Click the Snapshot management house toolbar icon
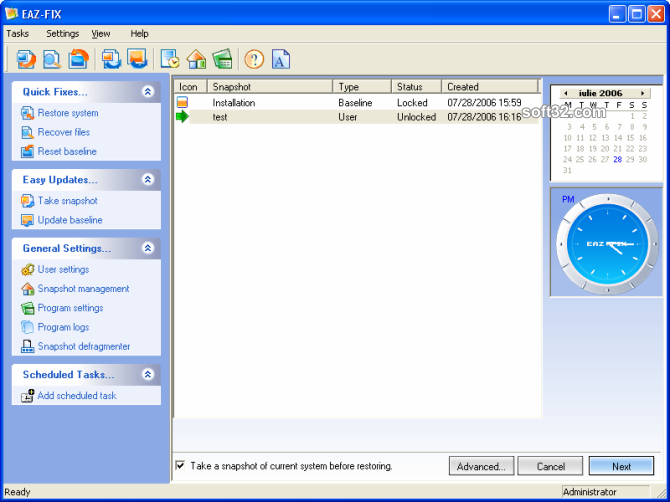 tap(196, 59)
